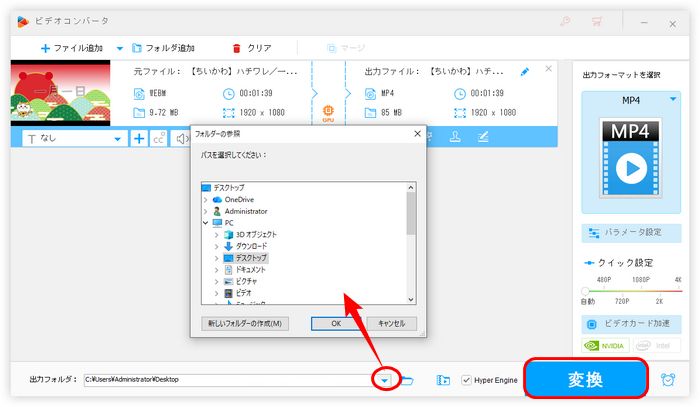Click the video clip icon beside Hyper Engine
The width and height of the screenshot is (700, 407).
pos(443,380)
